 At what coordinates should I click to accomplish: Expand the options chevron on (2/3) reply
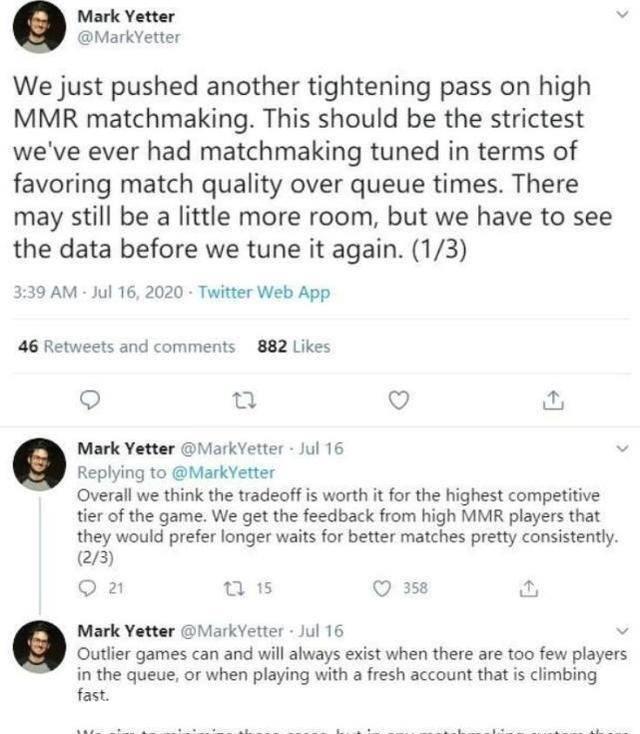pos(622,448)
